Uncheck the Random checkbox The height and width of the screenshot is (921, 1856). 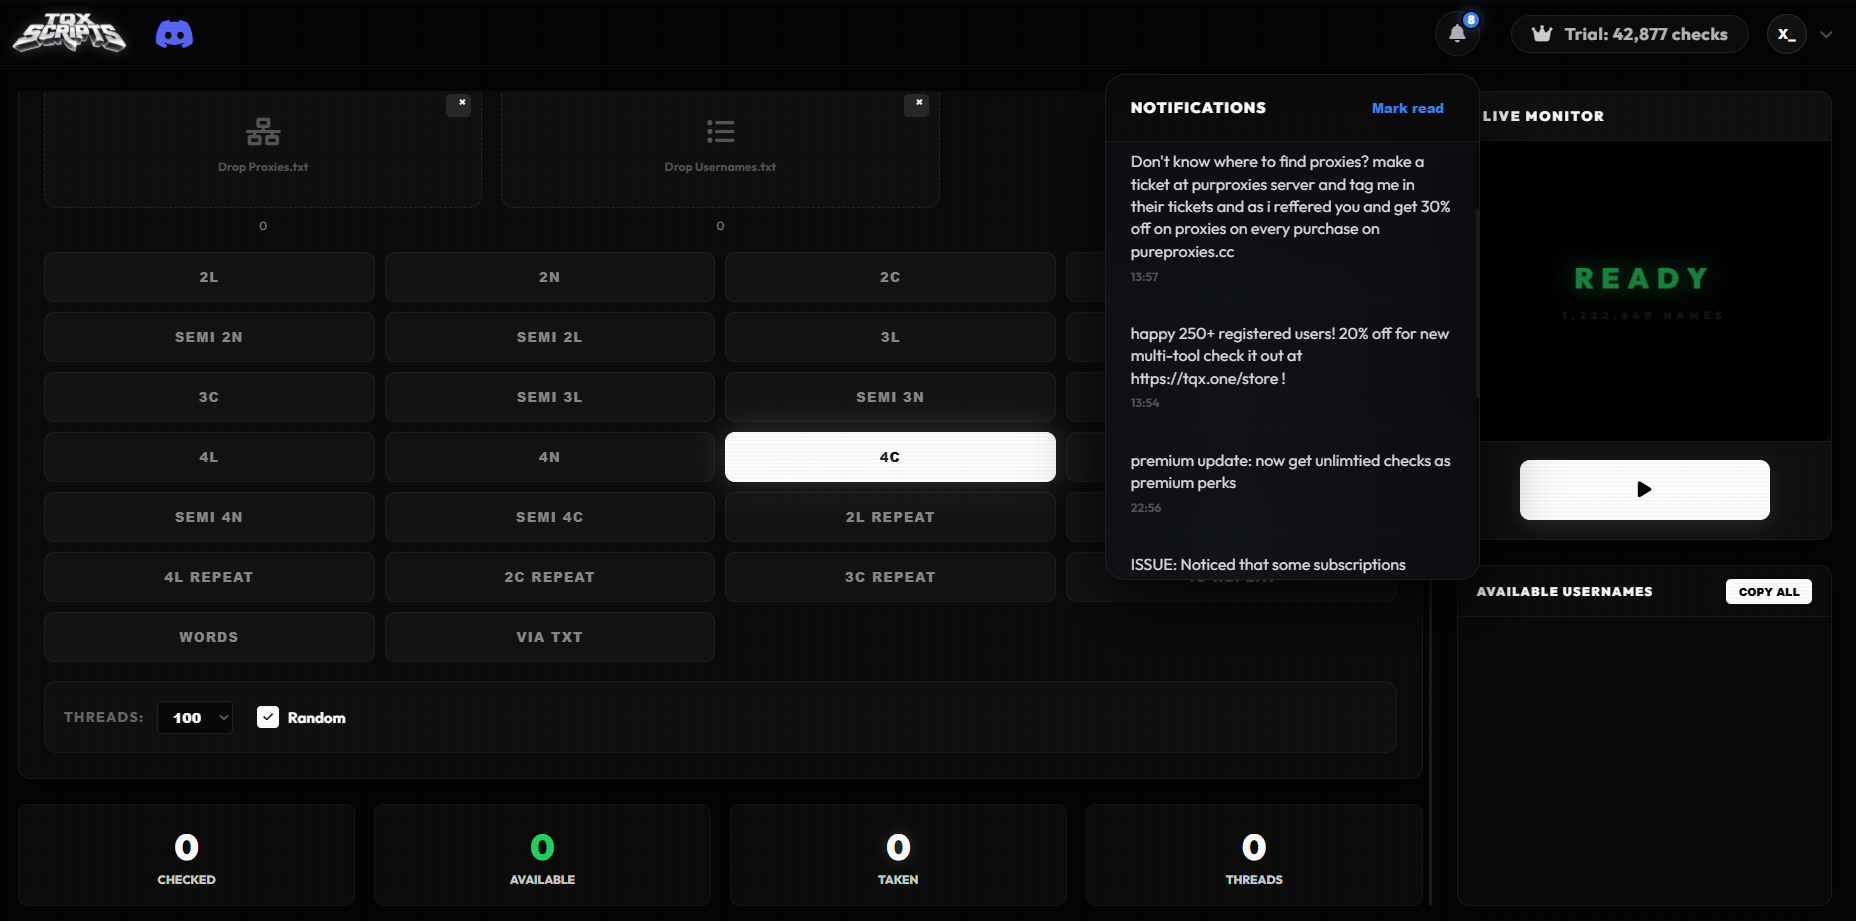tap(268, 717)
